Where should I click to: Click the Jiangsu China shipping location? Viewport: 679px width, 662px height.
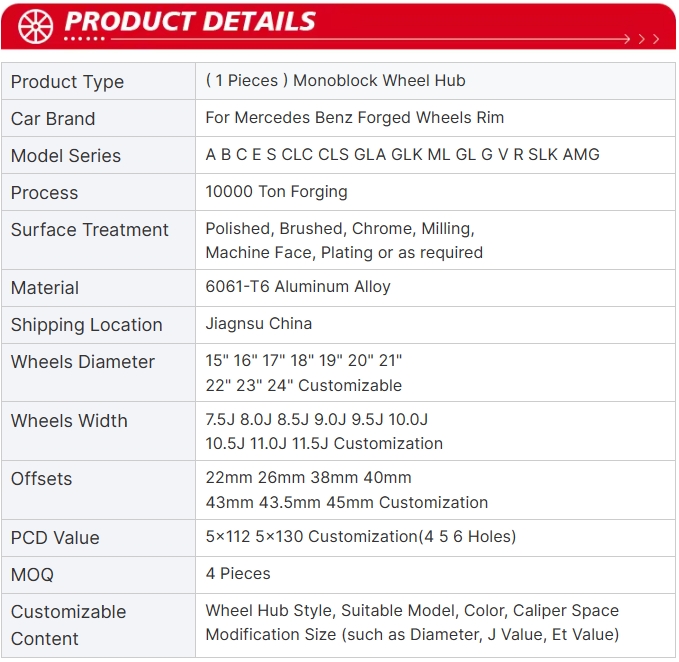(x=258, y=324)
